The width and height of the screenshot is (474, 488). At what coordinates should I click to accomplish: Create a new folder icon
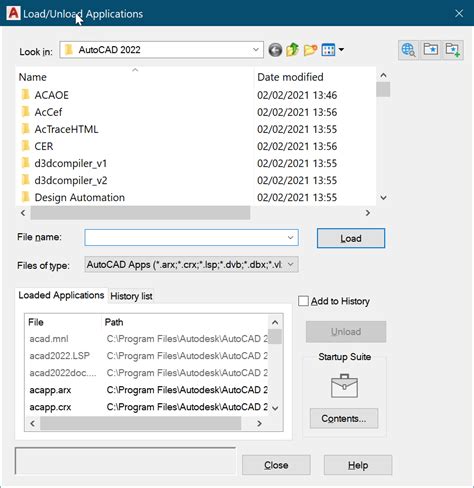310,50
